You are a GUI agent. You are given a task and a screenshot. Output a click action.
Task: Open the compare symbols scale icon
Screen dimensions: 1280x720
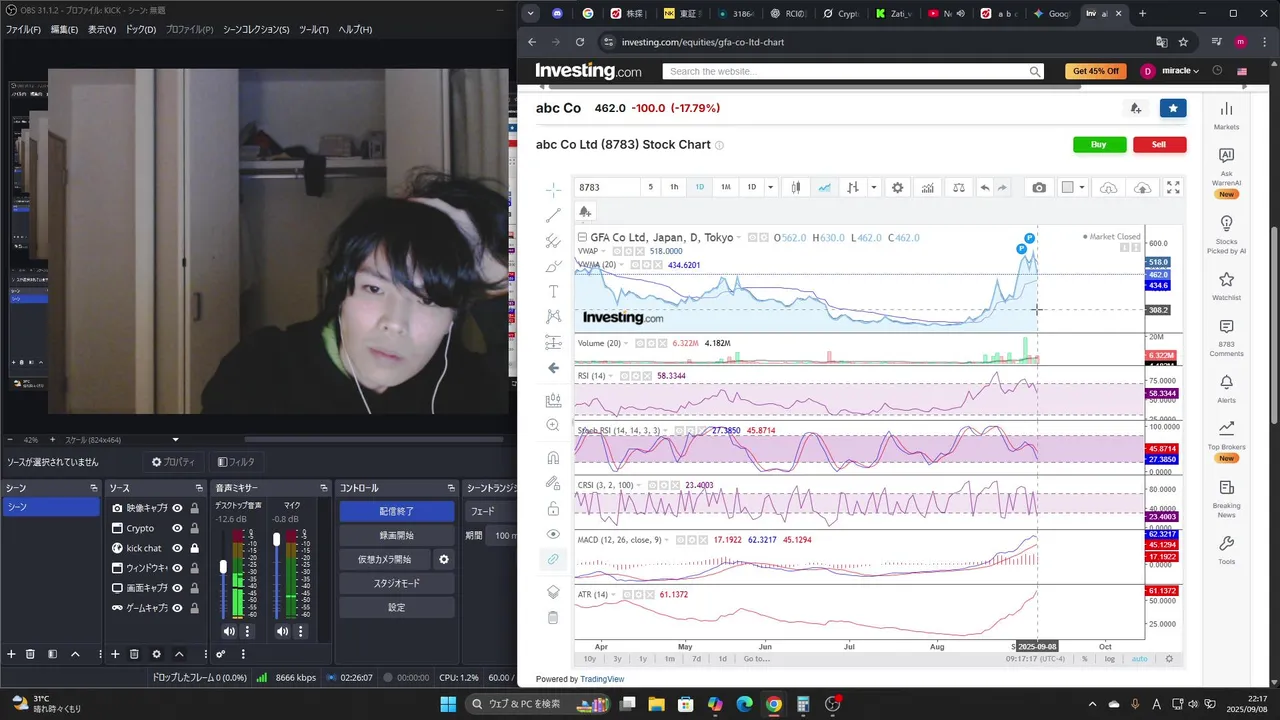[959, 187]
